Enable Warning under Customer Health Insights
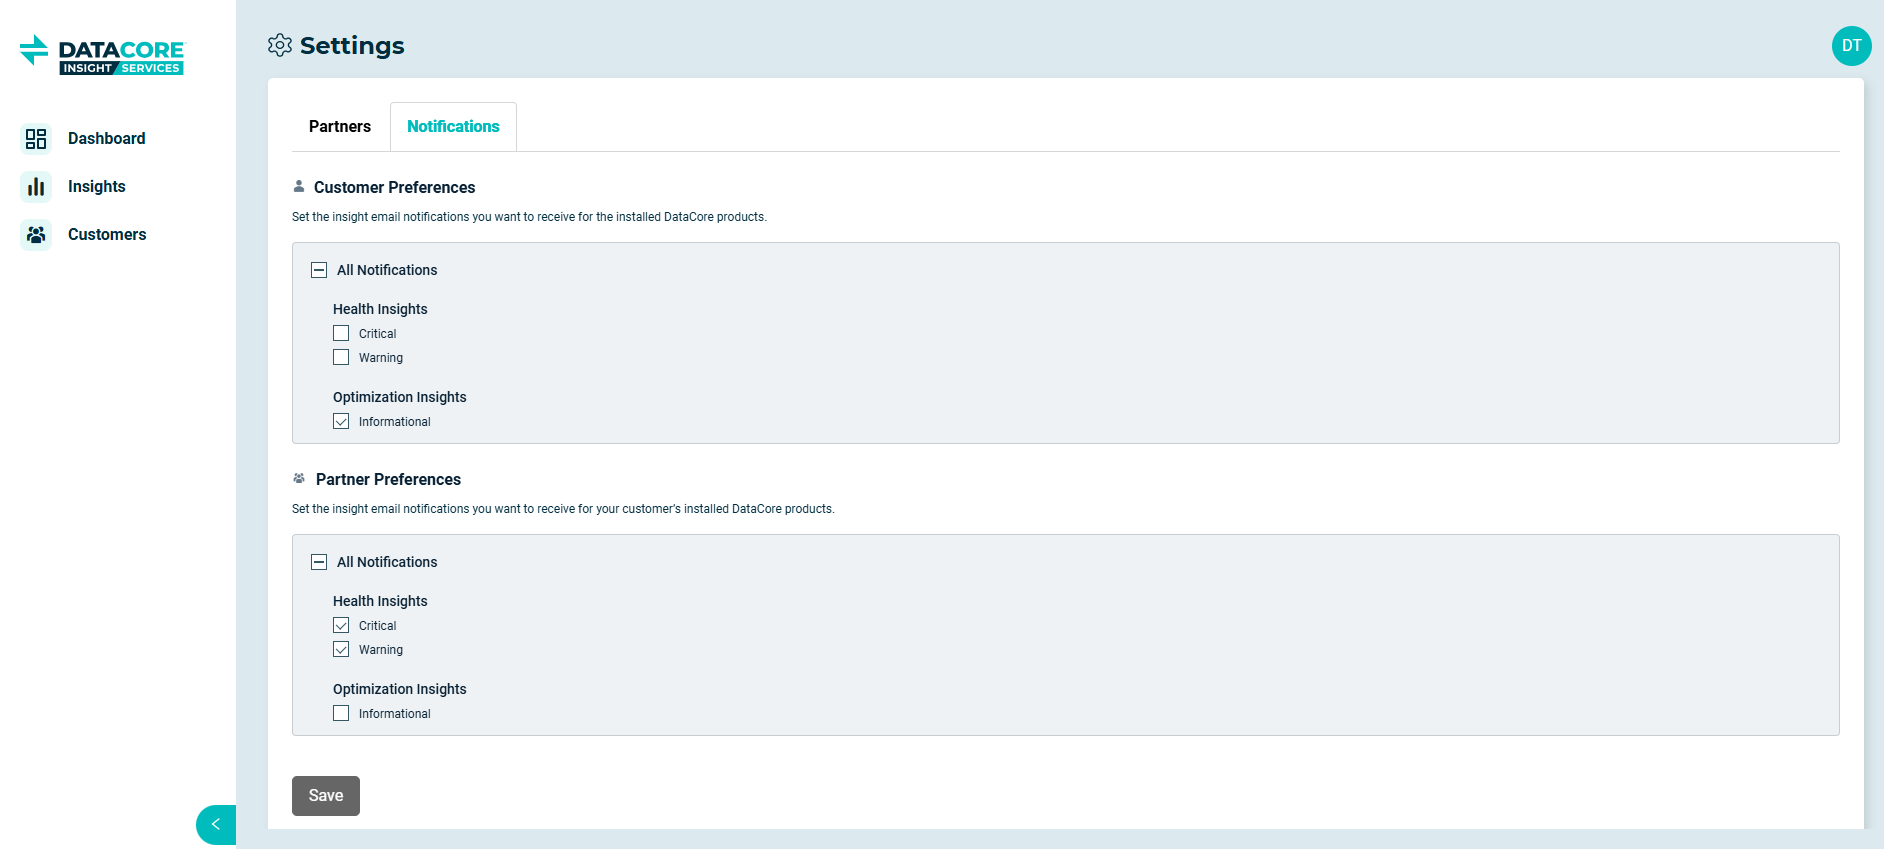Screen dimensions: 1884x849 pos(341,358)
